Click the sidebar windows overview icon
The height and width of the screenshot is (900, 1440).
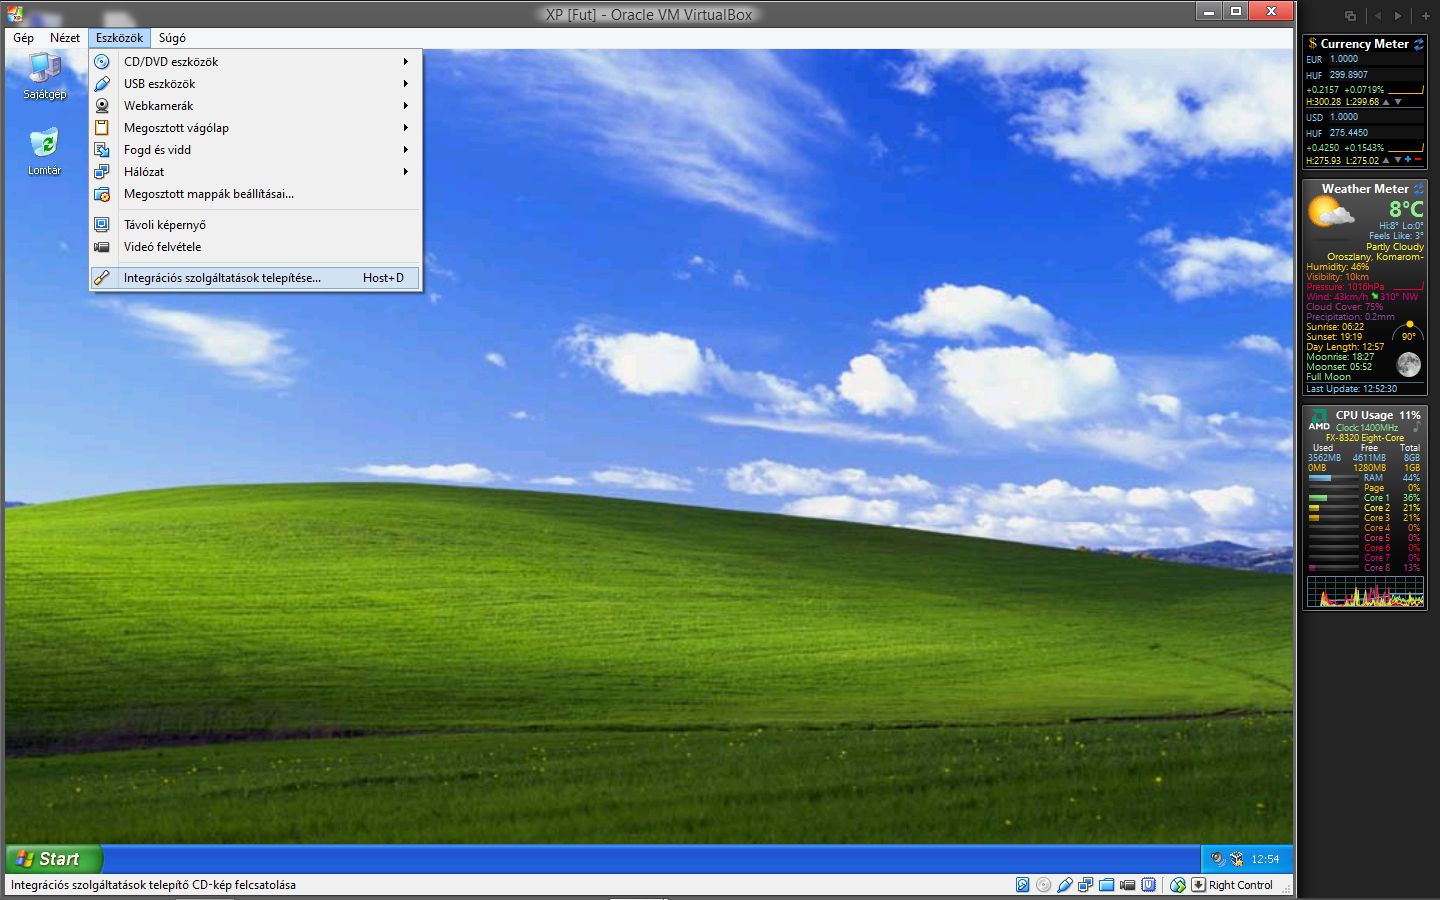tap(1350, 15)
